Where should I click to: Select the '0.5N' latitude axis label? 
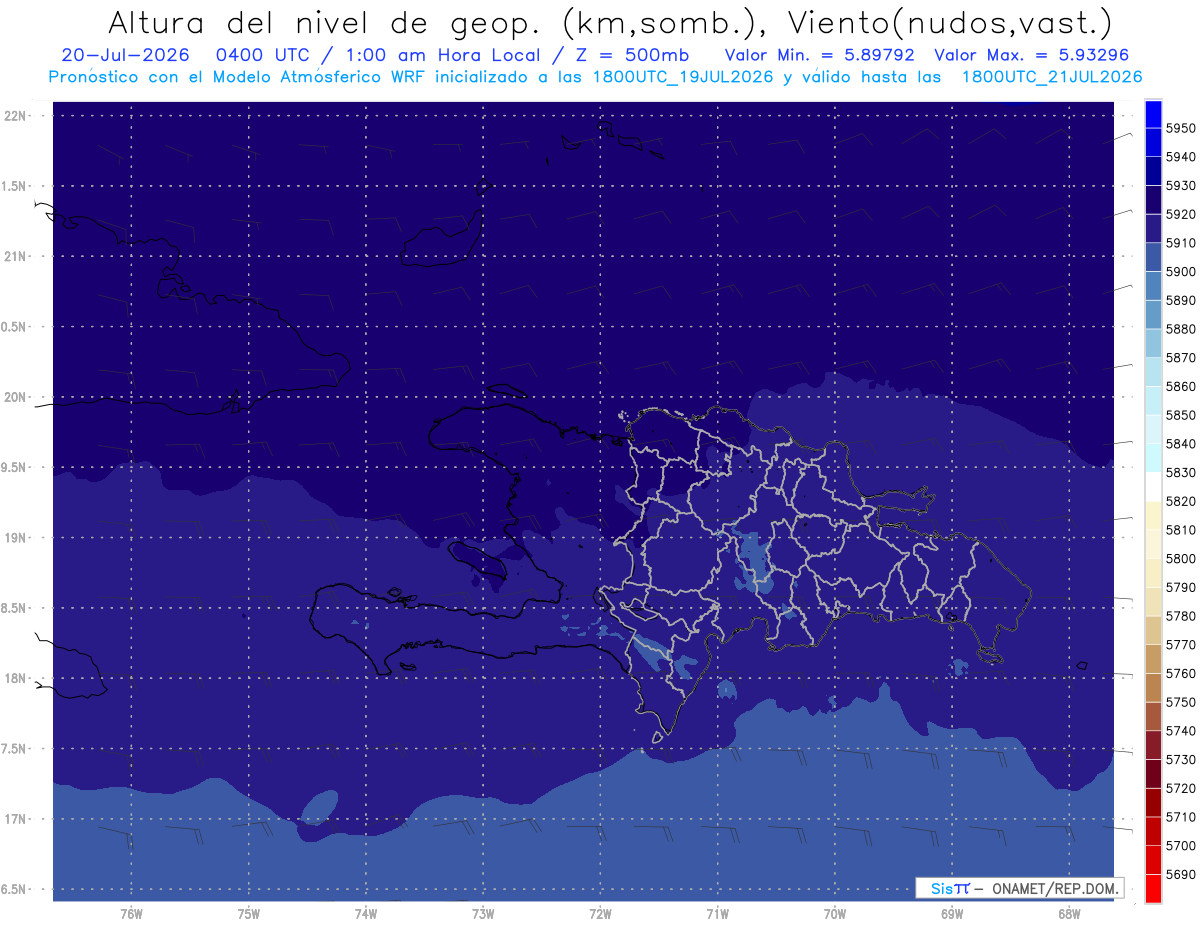[x=14, y=327]
